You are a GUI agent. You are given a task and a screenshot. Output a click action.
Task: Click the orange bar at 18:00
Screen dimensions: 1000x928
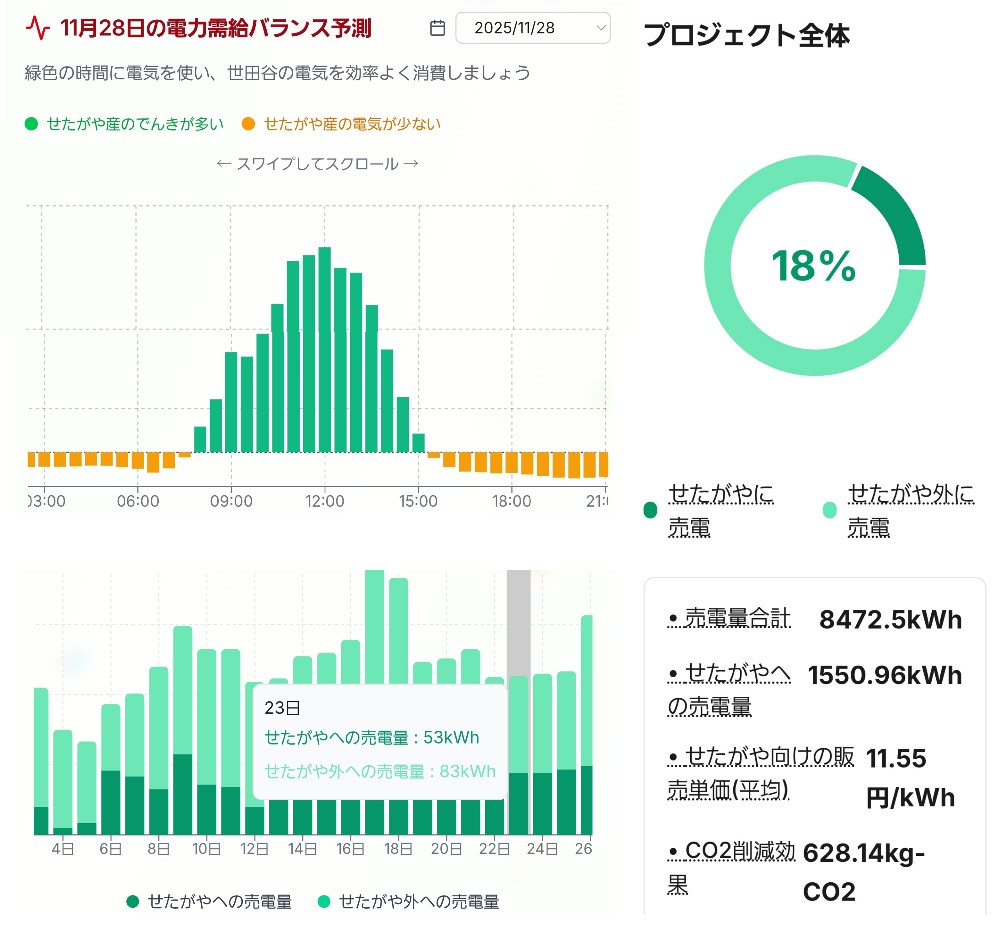click(511, 463)
